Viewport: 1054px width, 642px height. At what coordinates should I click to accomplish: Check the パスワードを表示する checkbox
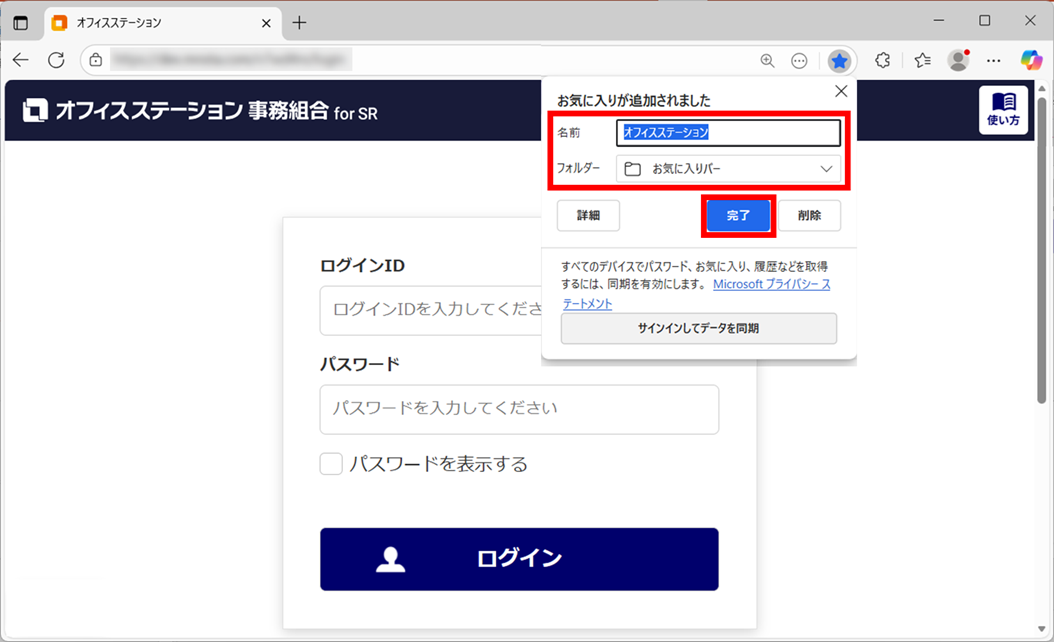point(331,464)
